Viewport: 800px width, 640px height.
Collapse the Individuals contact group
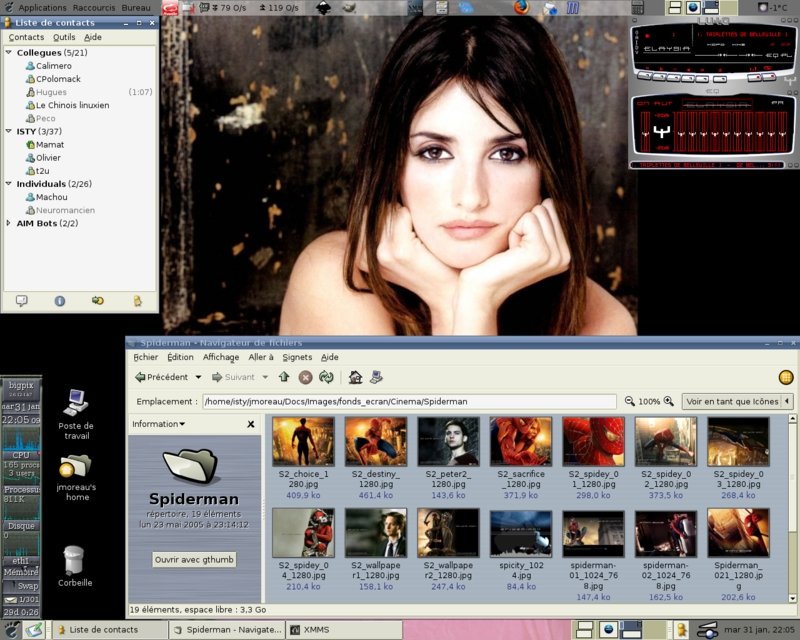pos(9,184)
